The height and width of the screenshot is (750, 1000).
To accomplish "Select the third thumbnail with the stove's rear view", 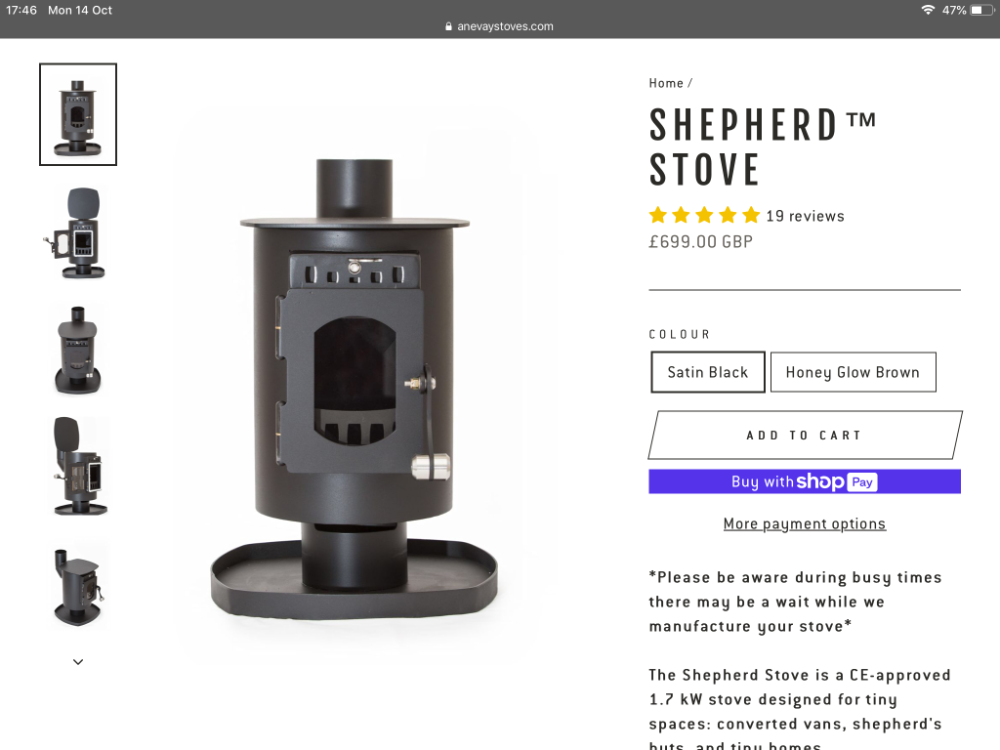I will click(78, 350).
